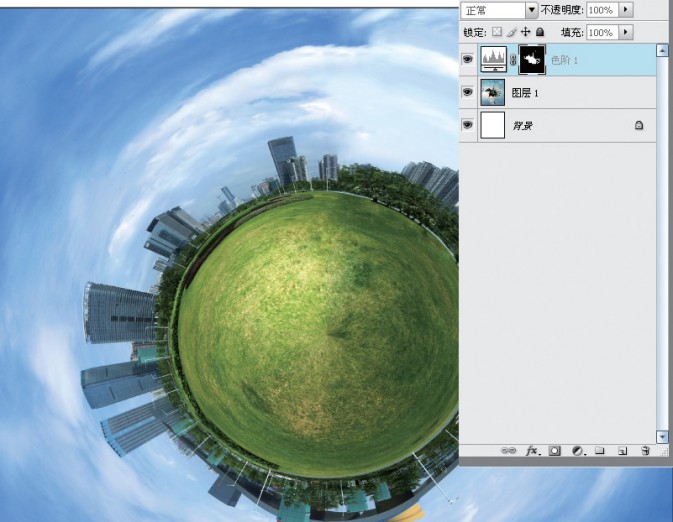The image size is (673, 522).
Task: Click the lock icon on the 背景 layer
Action: (x=639, y=125)
